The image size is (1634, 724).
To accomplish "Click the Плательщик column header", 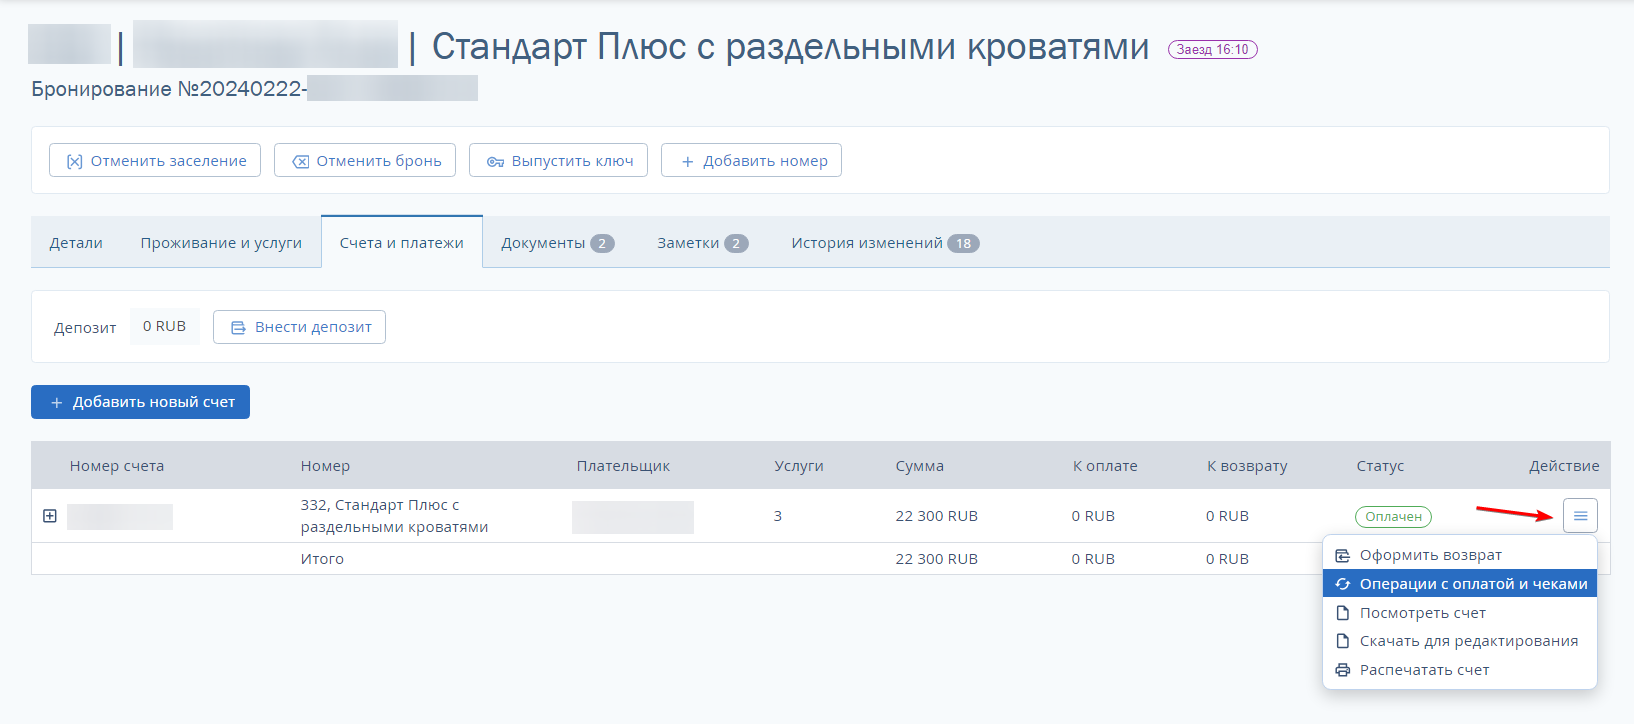I will pos(623,466).
